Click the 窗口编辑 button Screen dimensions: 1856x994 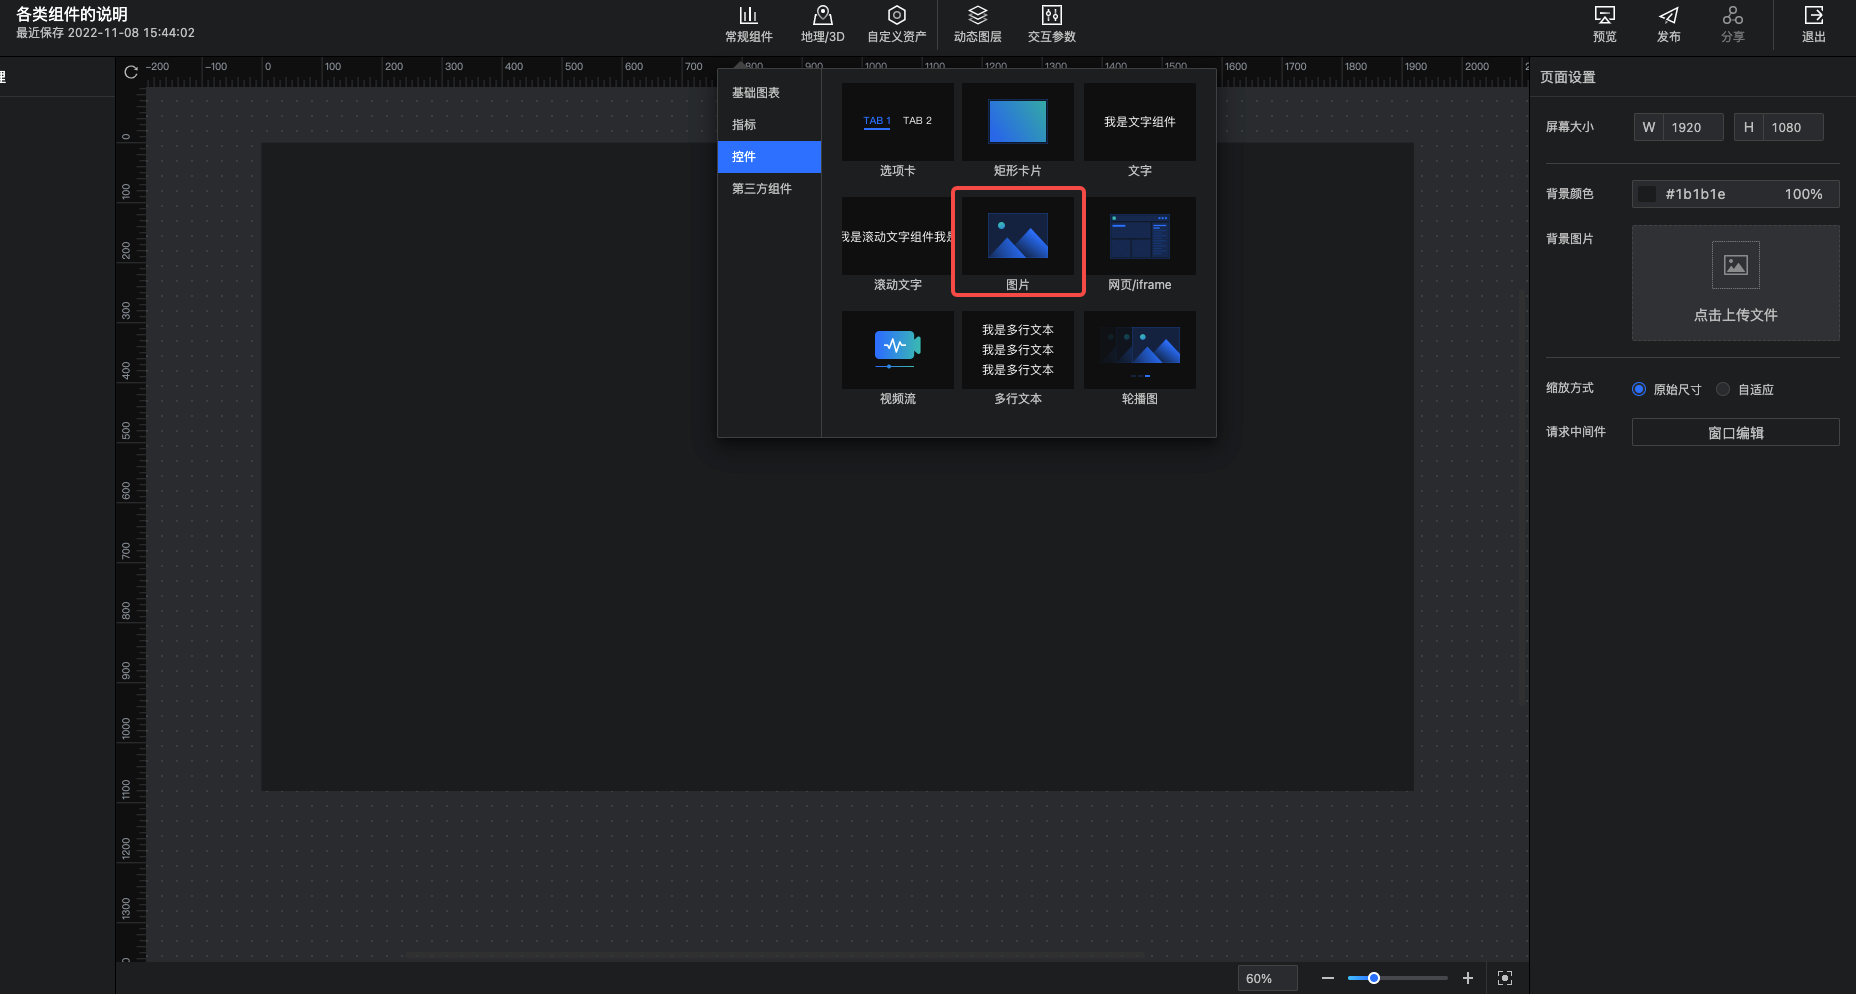click(x=1735, y=432)
